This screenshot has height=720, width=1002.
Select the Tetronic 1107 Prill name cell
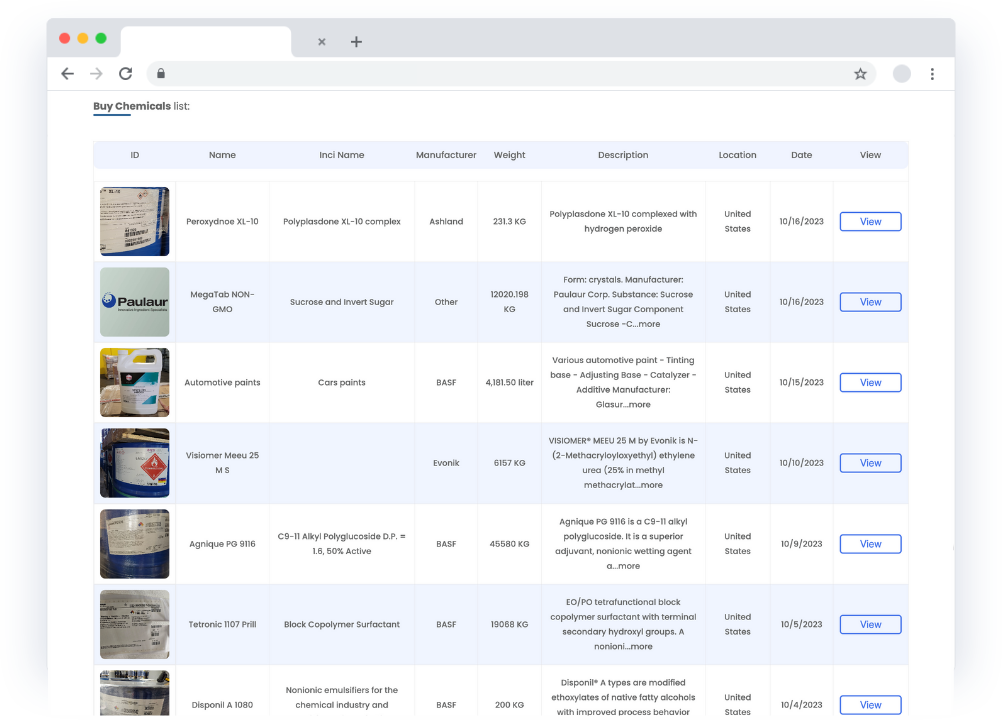click(x=222, y=625)
